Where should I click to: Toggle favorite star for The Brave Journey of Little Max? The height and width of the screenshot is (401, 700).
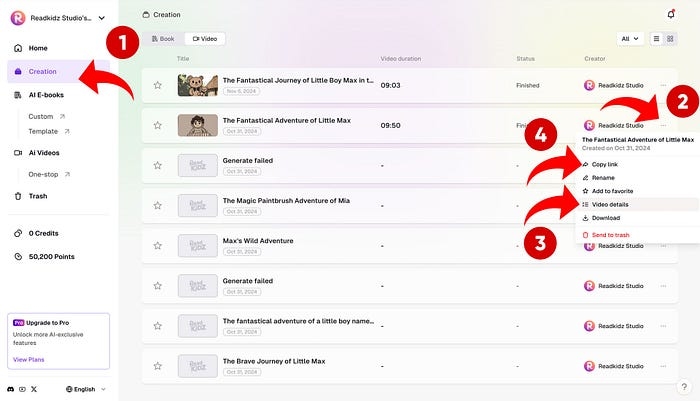pyautogui.click(x=157, y=365)
